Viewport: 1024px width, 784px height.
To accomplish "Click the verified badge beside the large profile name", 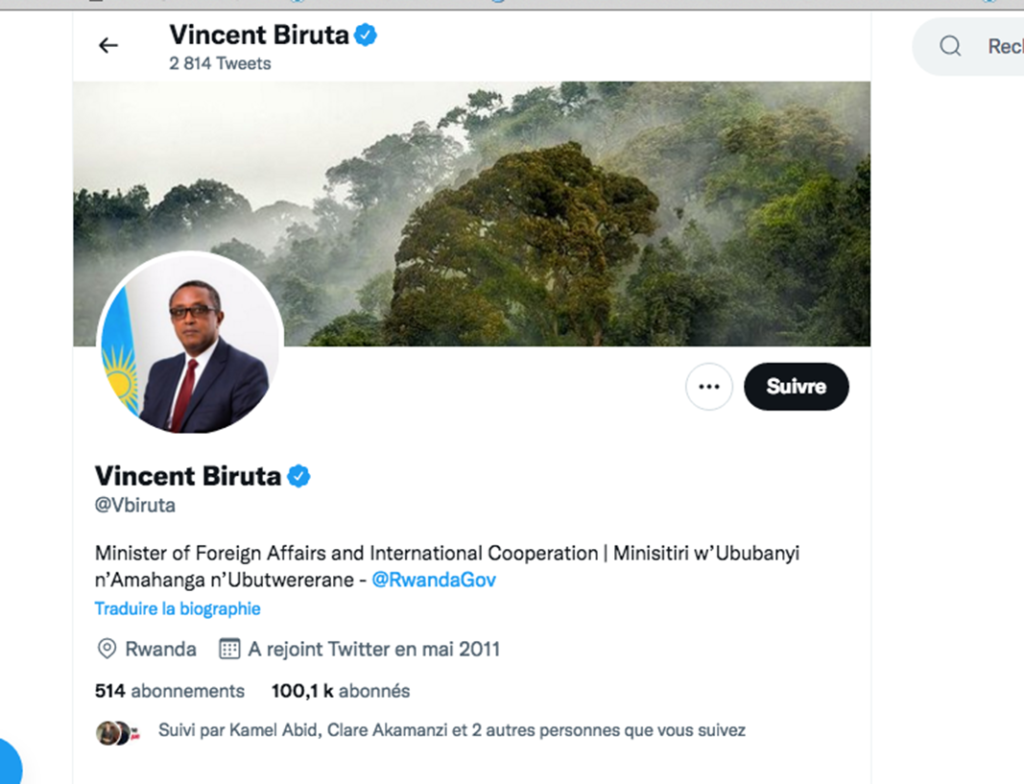I will (299, 476).
